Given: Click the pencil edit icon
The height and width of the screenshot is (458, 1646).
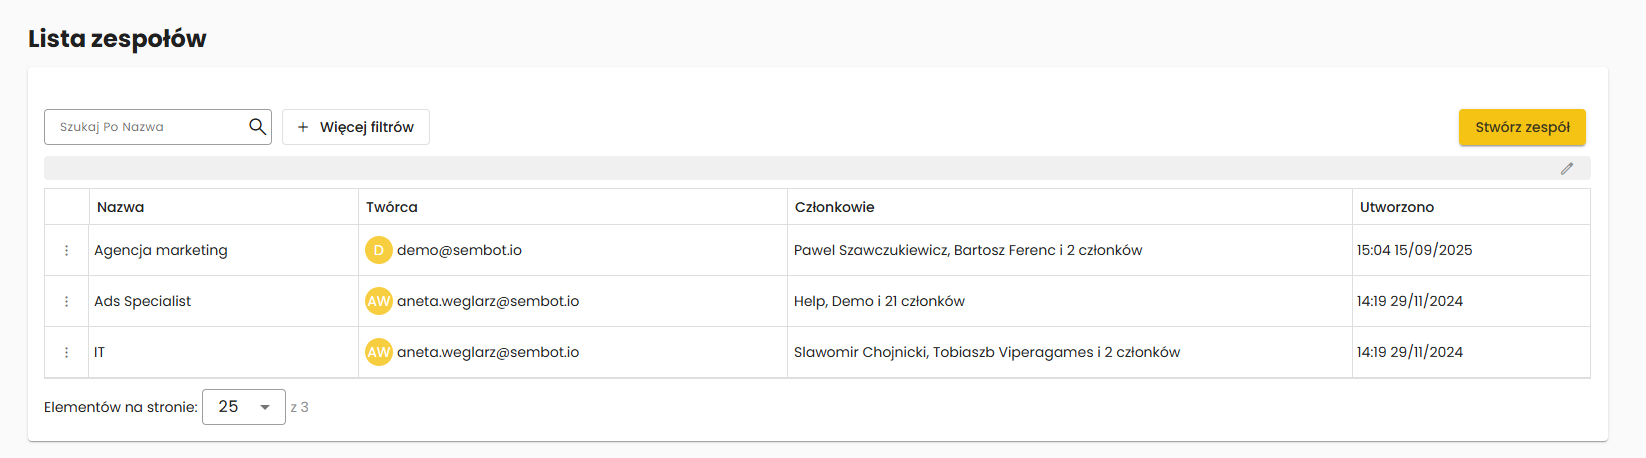Looking at the screenshot, I should [x=1567, y=169].
